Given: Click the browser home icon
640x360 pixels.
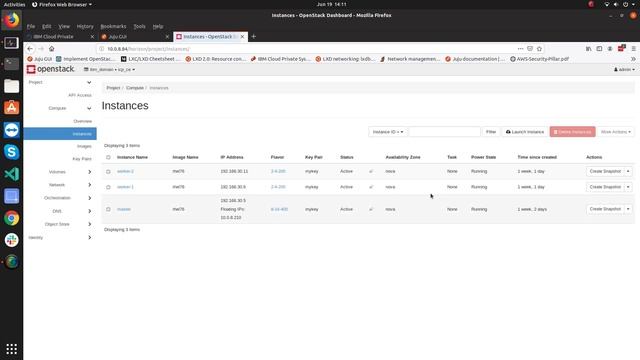Looking at the screenshot, I should [x=51, y=49].
